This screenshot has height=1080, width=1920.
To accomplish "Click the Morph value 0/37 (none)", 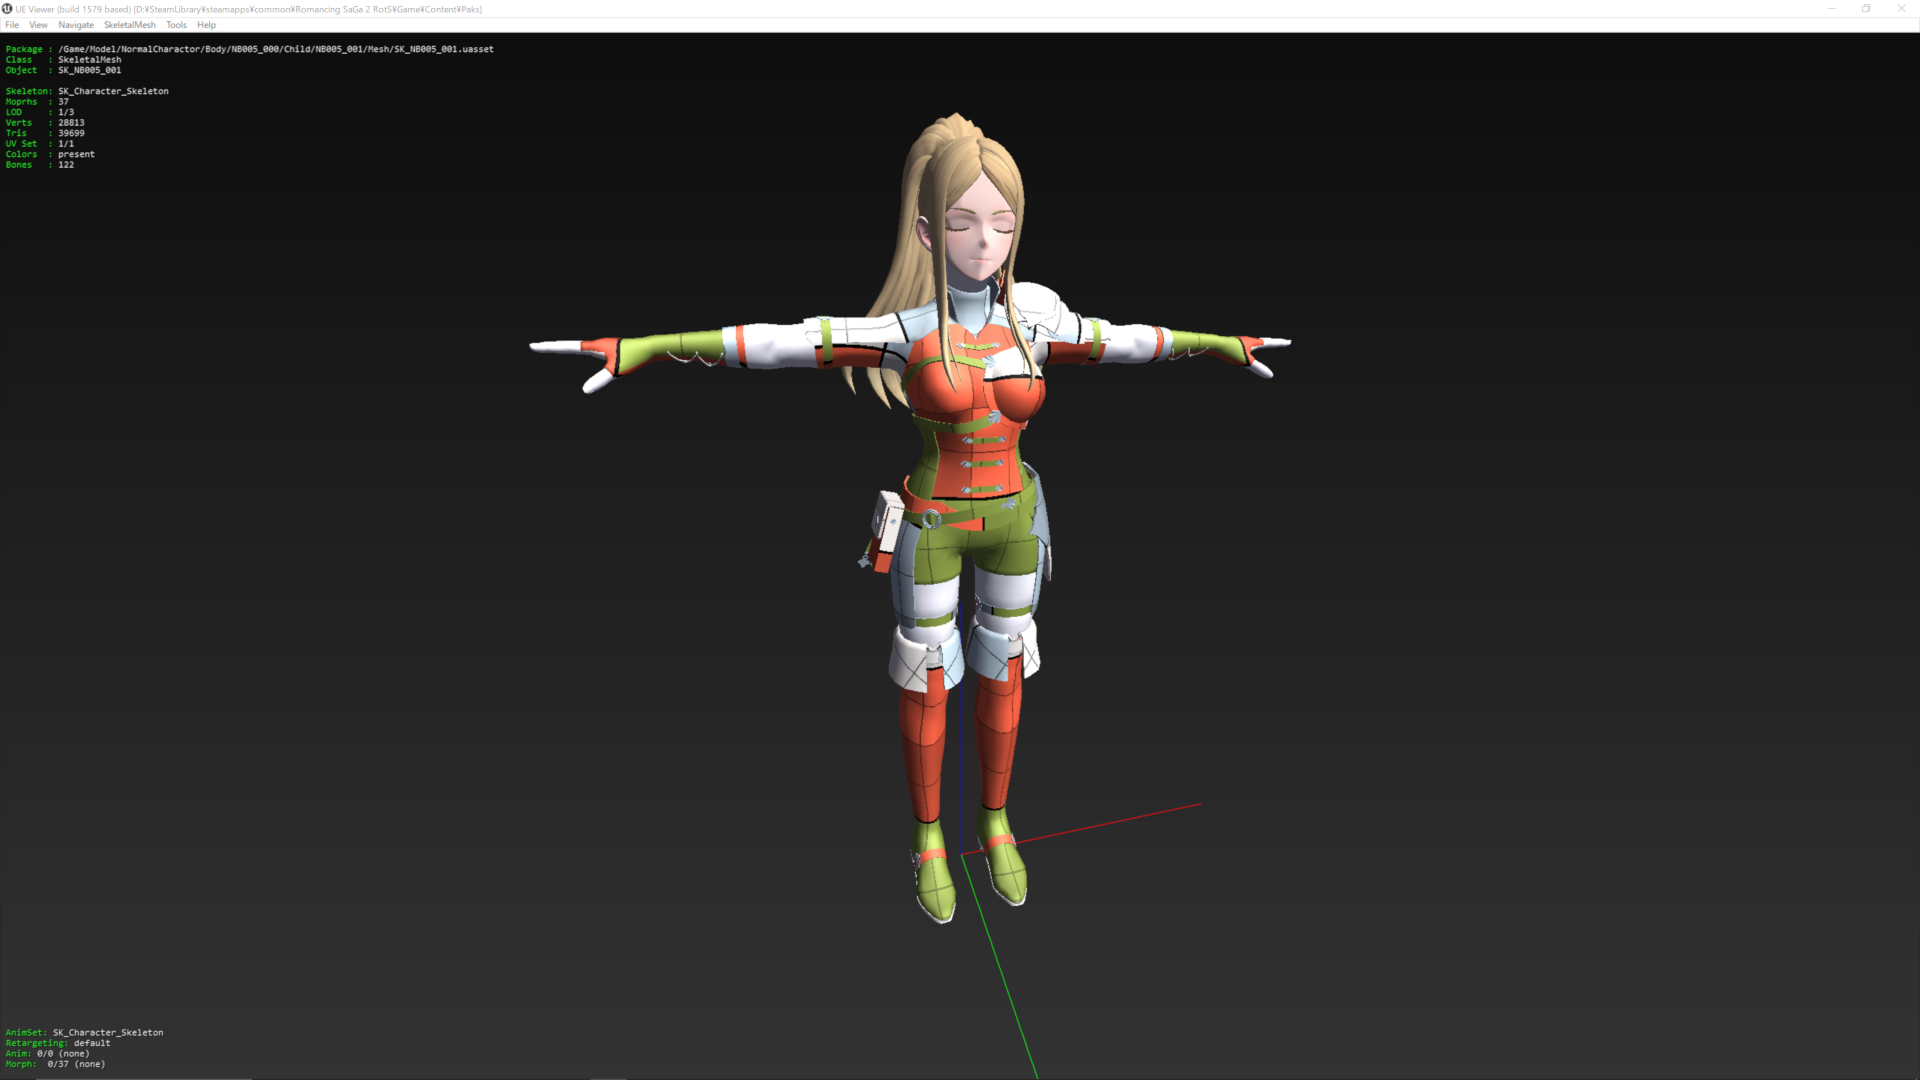I will point(76,1064).
